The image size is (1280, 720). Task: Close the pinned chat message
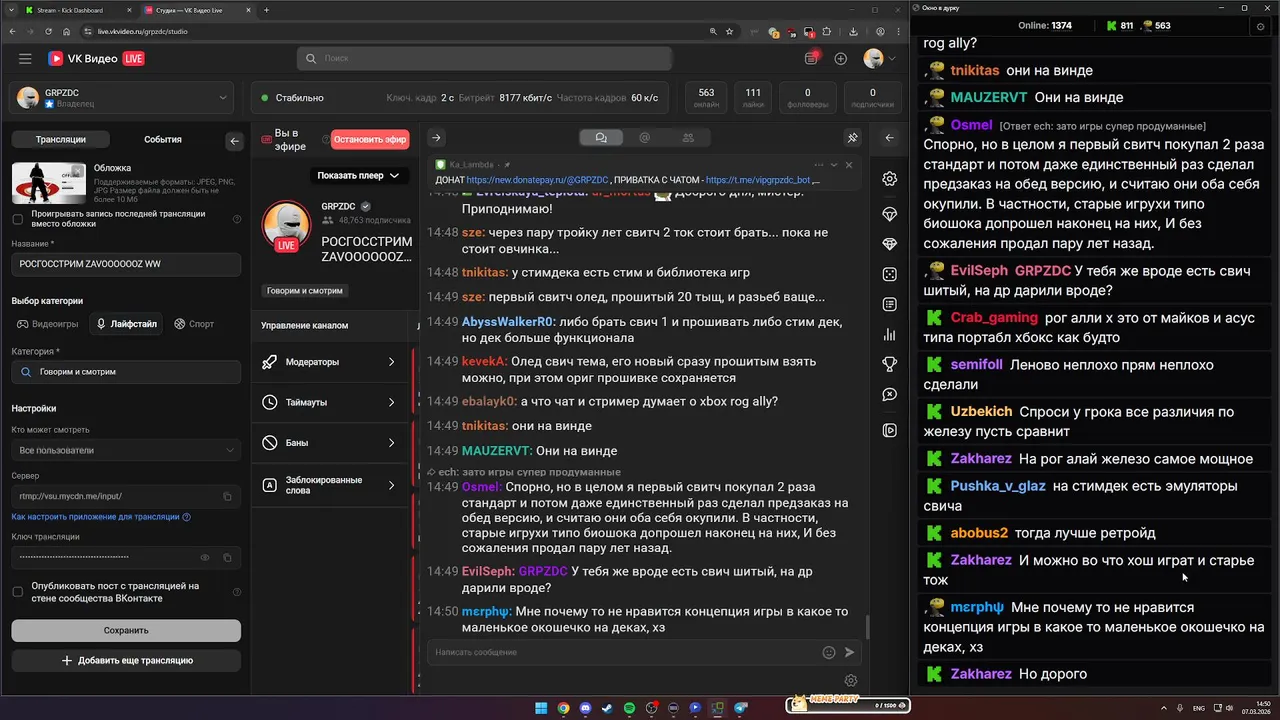coord(849,165)
